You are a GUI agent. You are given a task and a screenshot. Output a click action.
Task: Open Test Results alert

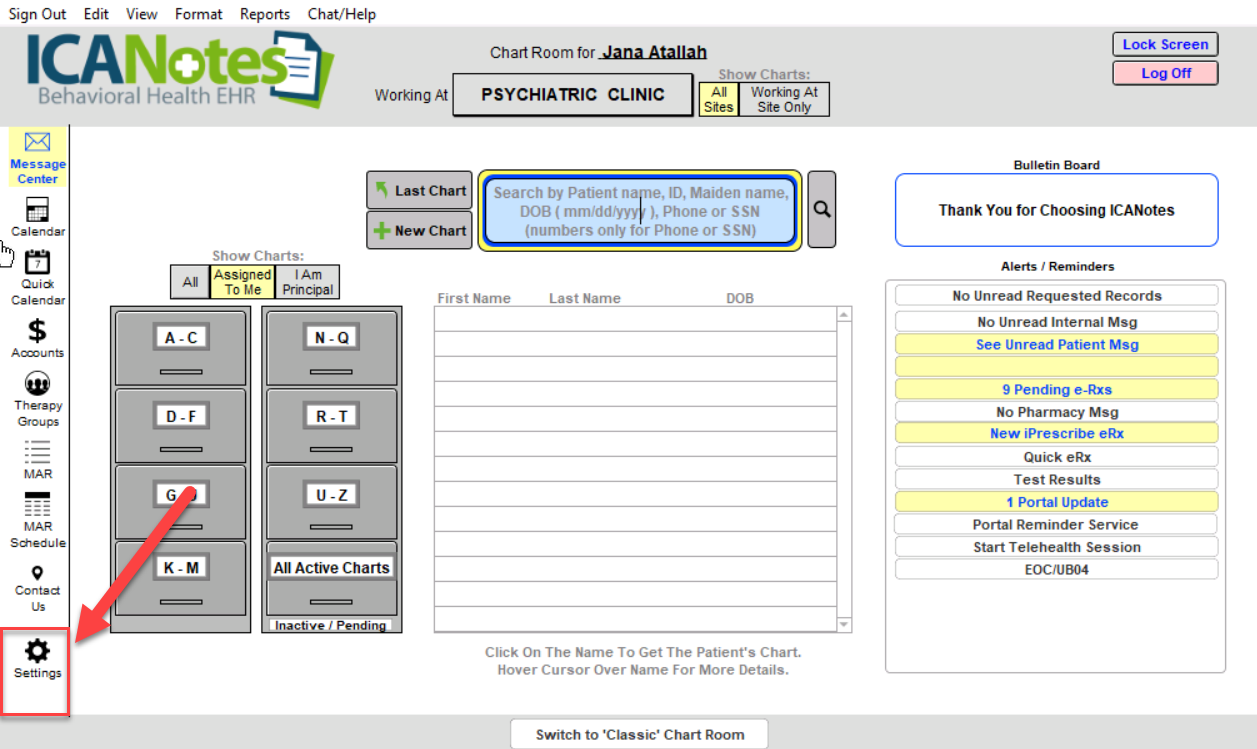pyautogui.click(x=1057, y=480)
